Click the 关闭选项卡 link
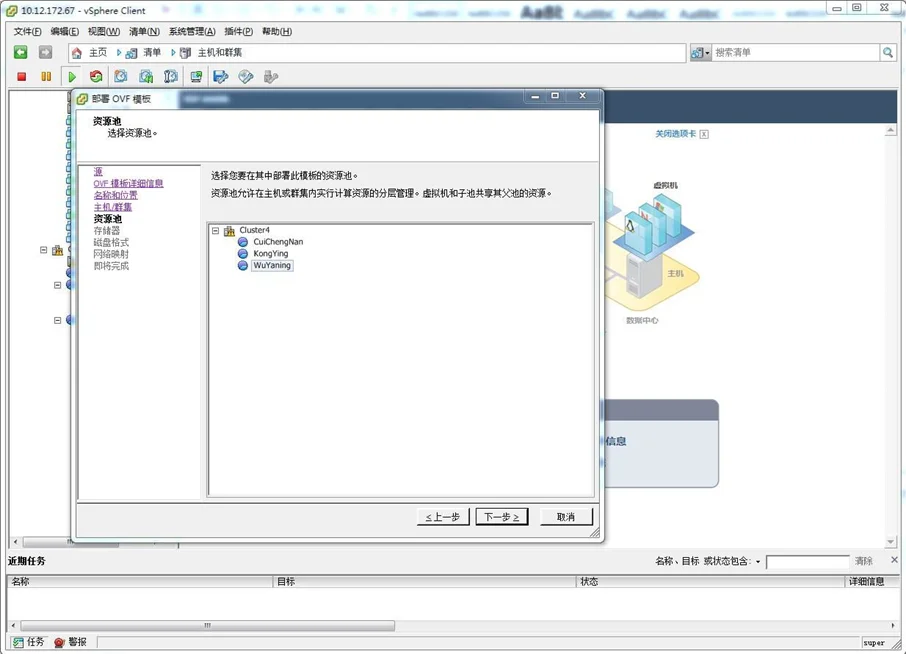This screenshot has width=906, height=654. coord(675,134)
